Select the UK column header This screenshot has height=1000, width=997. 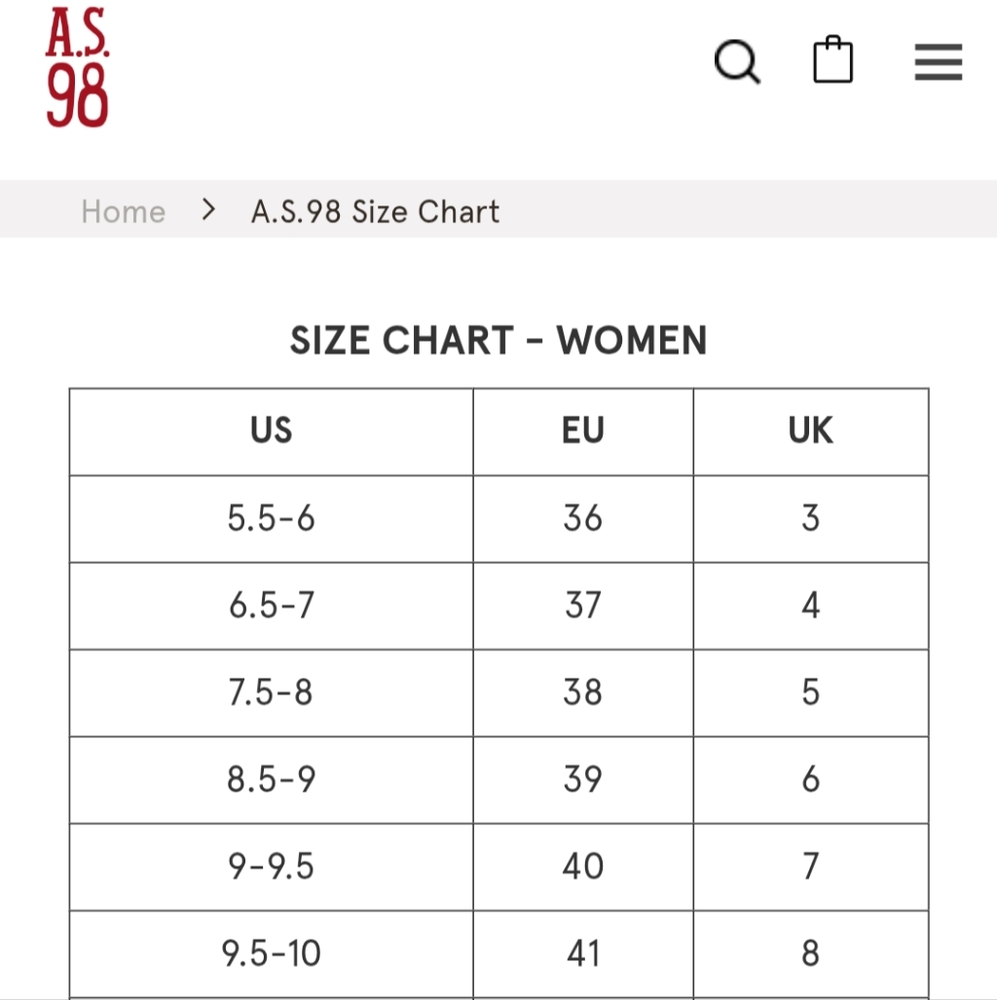click(x=811, y=431)
